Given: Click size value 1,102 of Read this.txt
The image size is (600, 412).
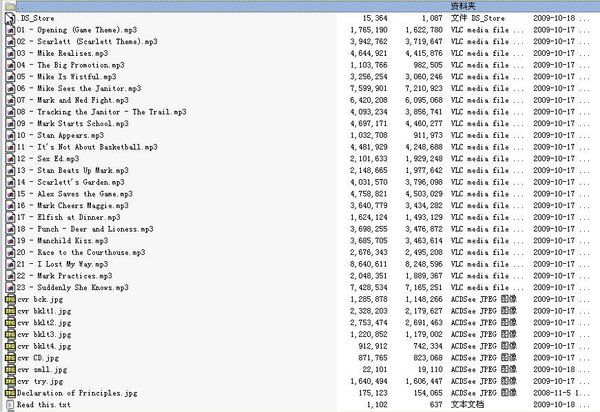Looking at the screenshot, I should point(377,405).
